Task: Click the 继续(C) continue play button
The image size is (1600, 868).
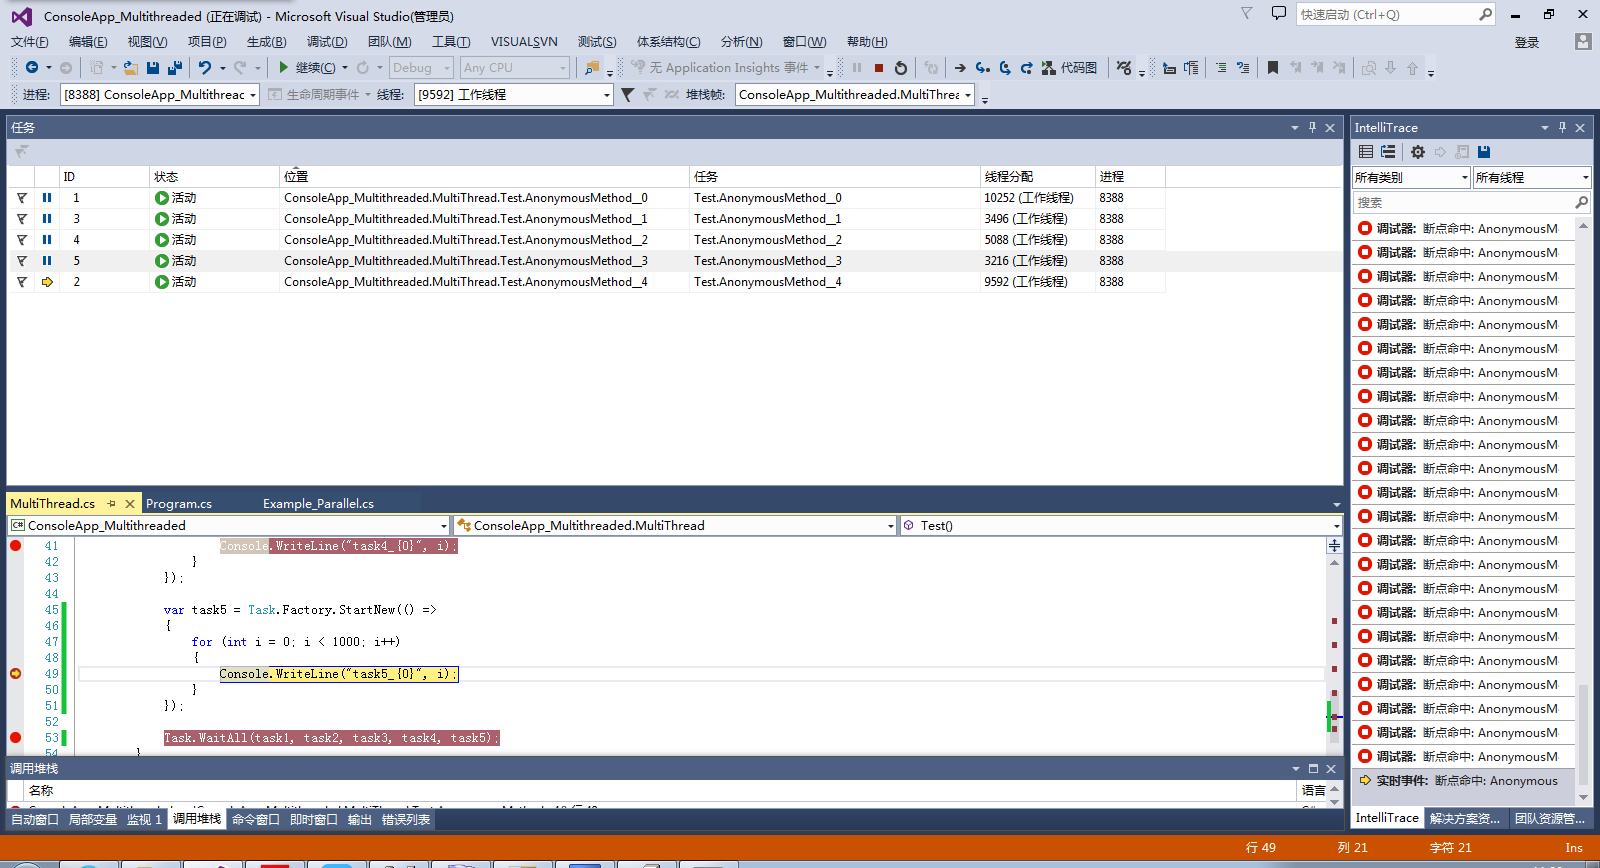Action: [307, 68]
